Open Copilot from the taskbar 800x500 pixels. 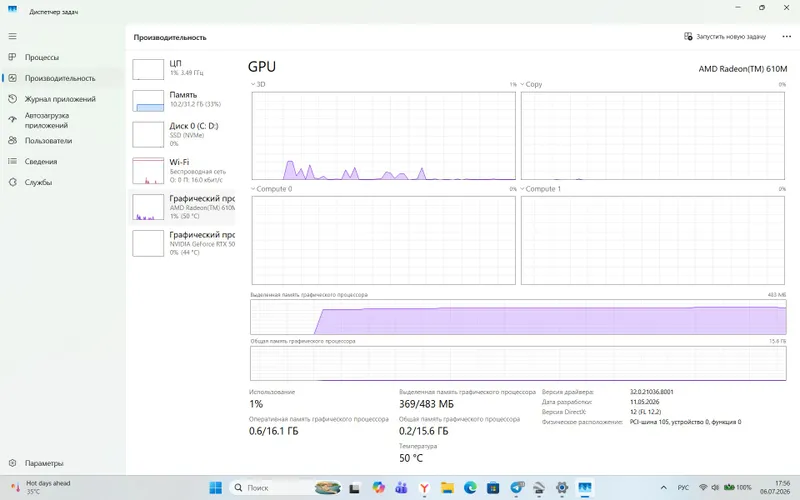(378, 488)
